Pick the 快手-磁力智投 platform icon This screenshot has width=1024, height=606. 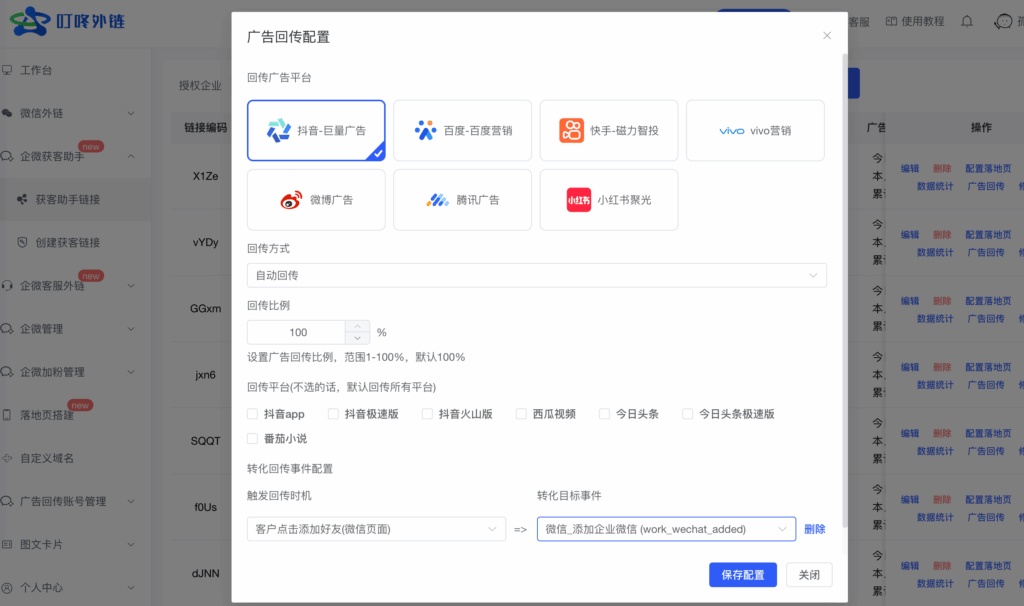click(x=572, y=130)
